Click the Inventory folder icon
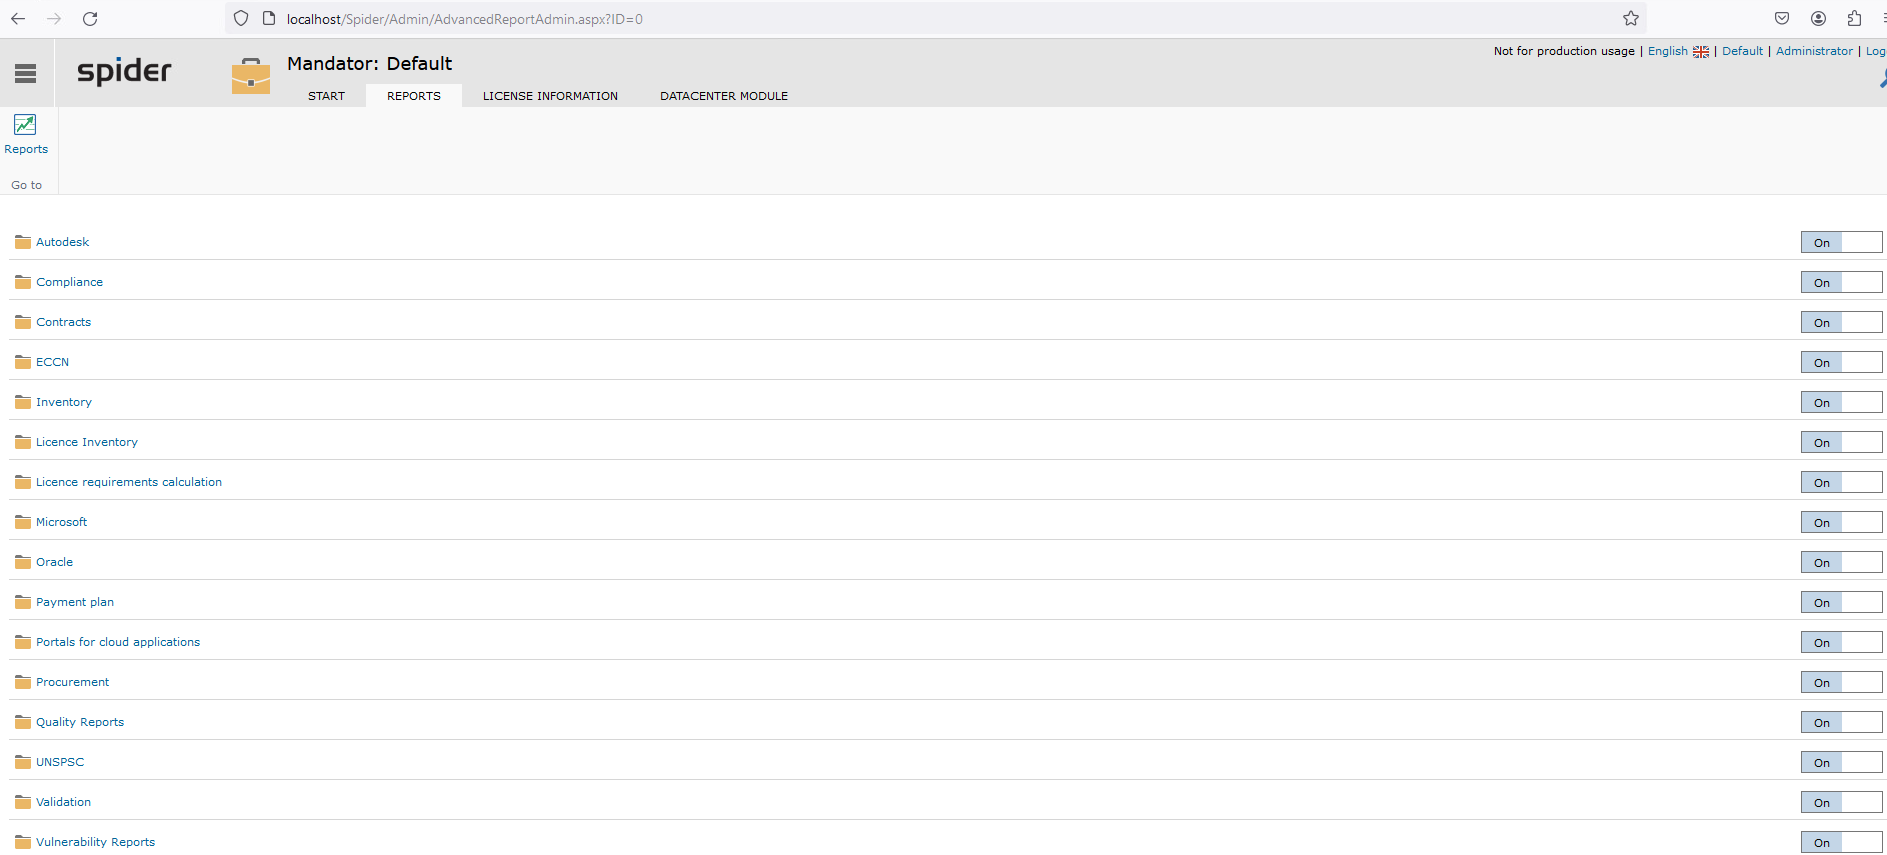The width and height of the screenshot is (1887, 855). pyautogui.click(x=23, y=402)
